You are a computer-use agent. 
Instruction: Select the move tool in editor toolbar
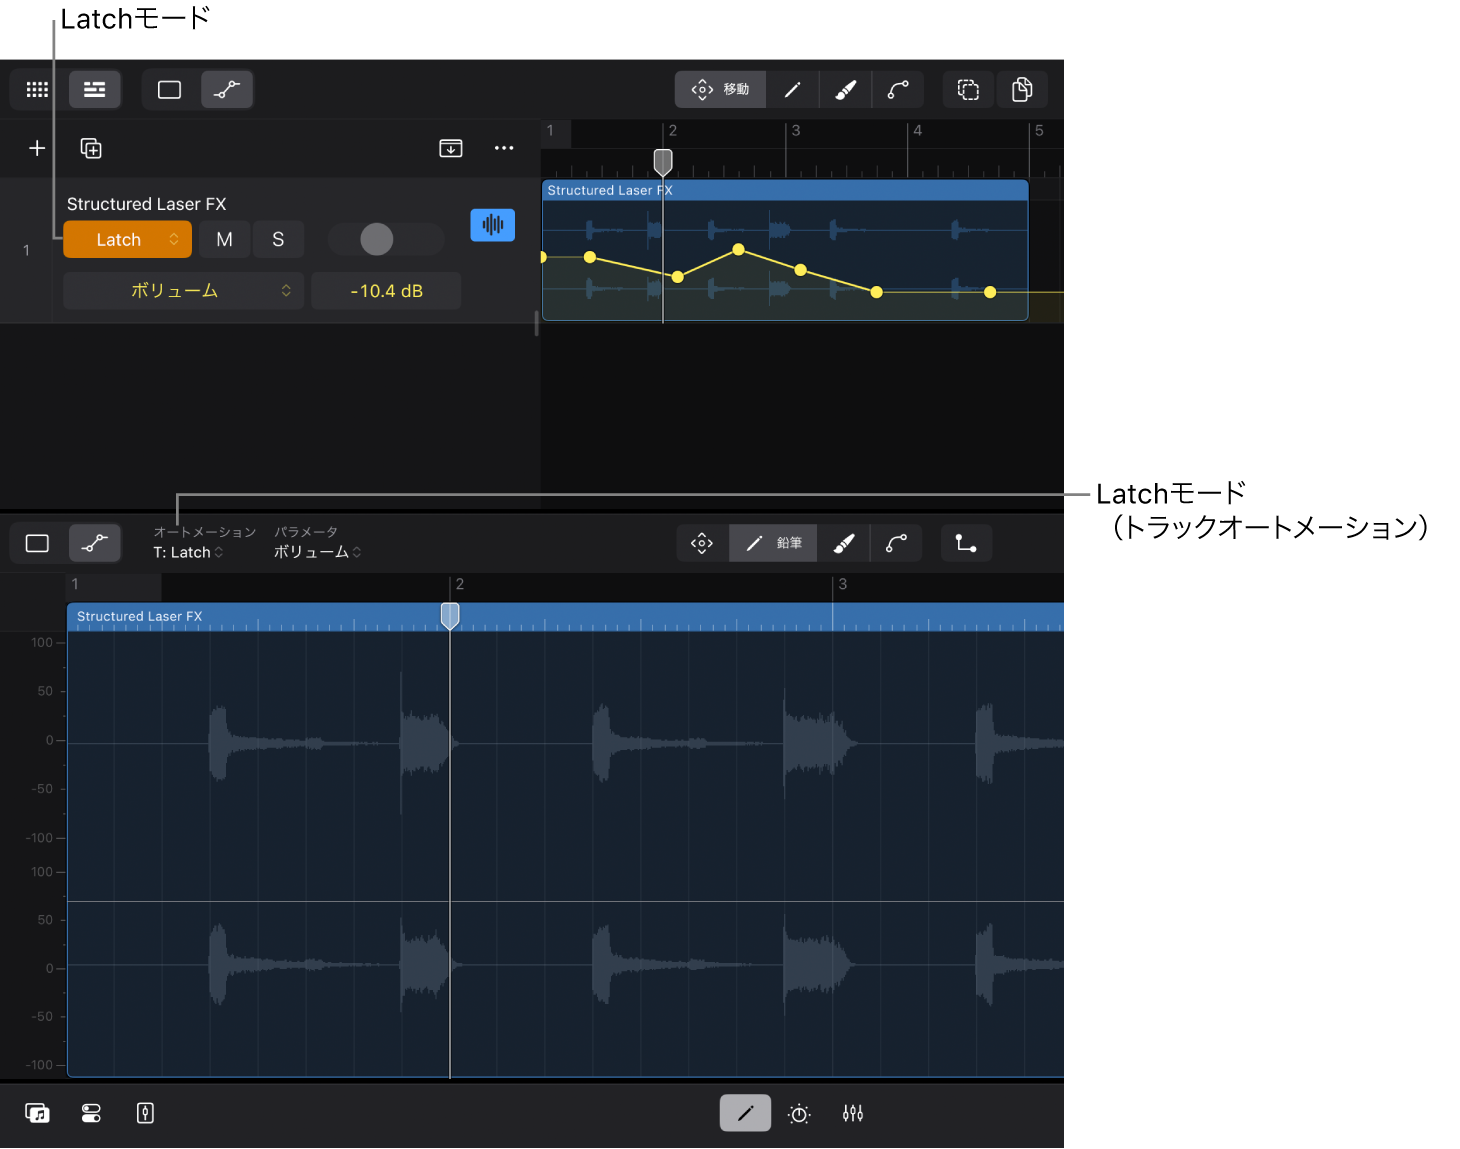pyautogui.click(x=702, y=543)
